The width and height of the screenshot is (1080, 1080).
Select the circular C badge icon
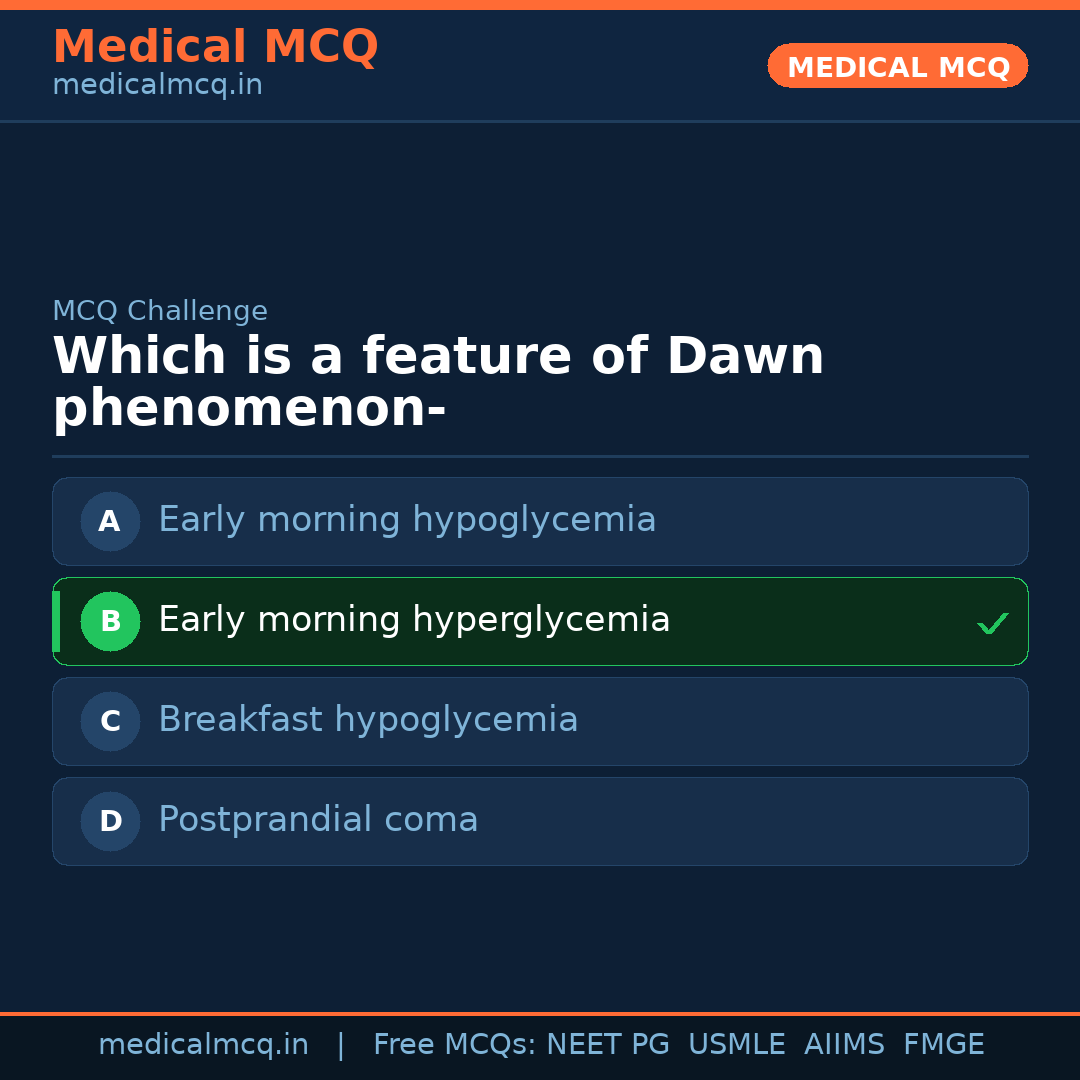click(110, 721)
